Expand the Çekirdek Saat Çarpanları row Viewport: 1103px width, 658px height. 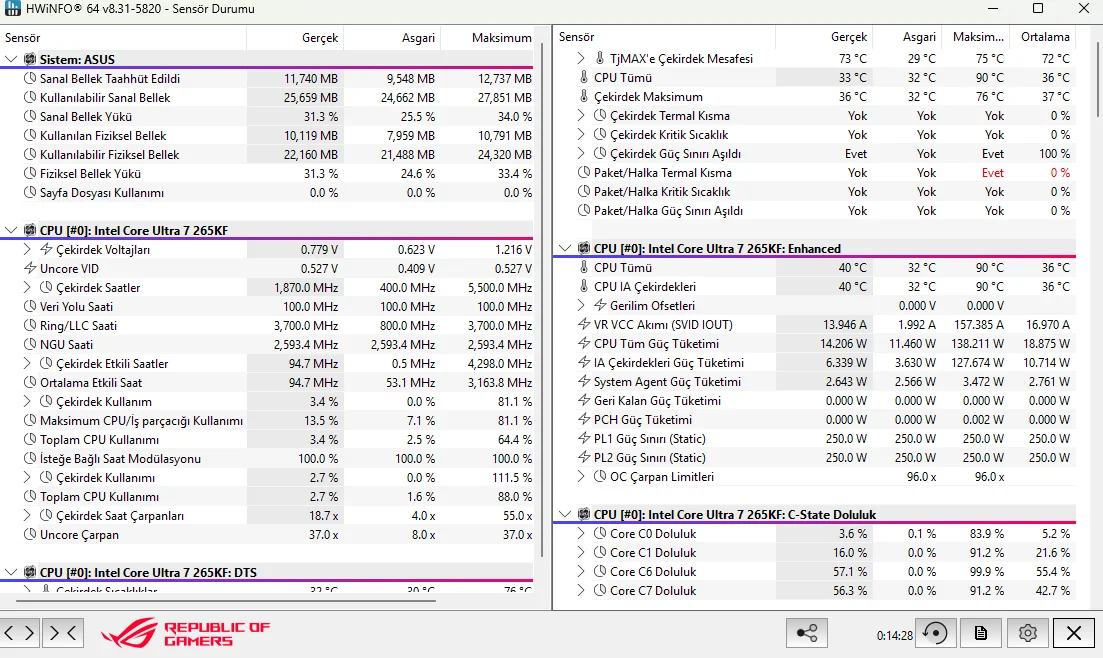tap(27, 515)
